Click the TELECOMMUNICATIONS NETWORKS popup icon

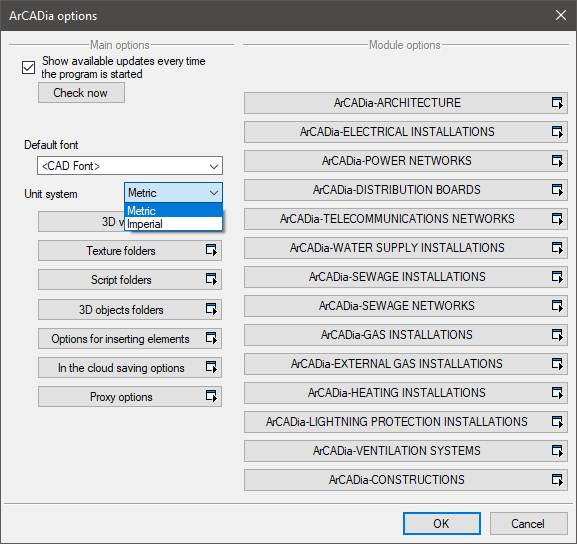pyautogui.click(x=557, y=219)
